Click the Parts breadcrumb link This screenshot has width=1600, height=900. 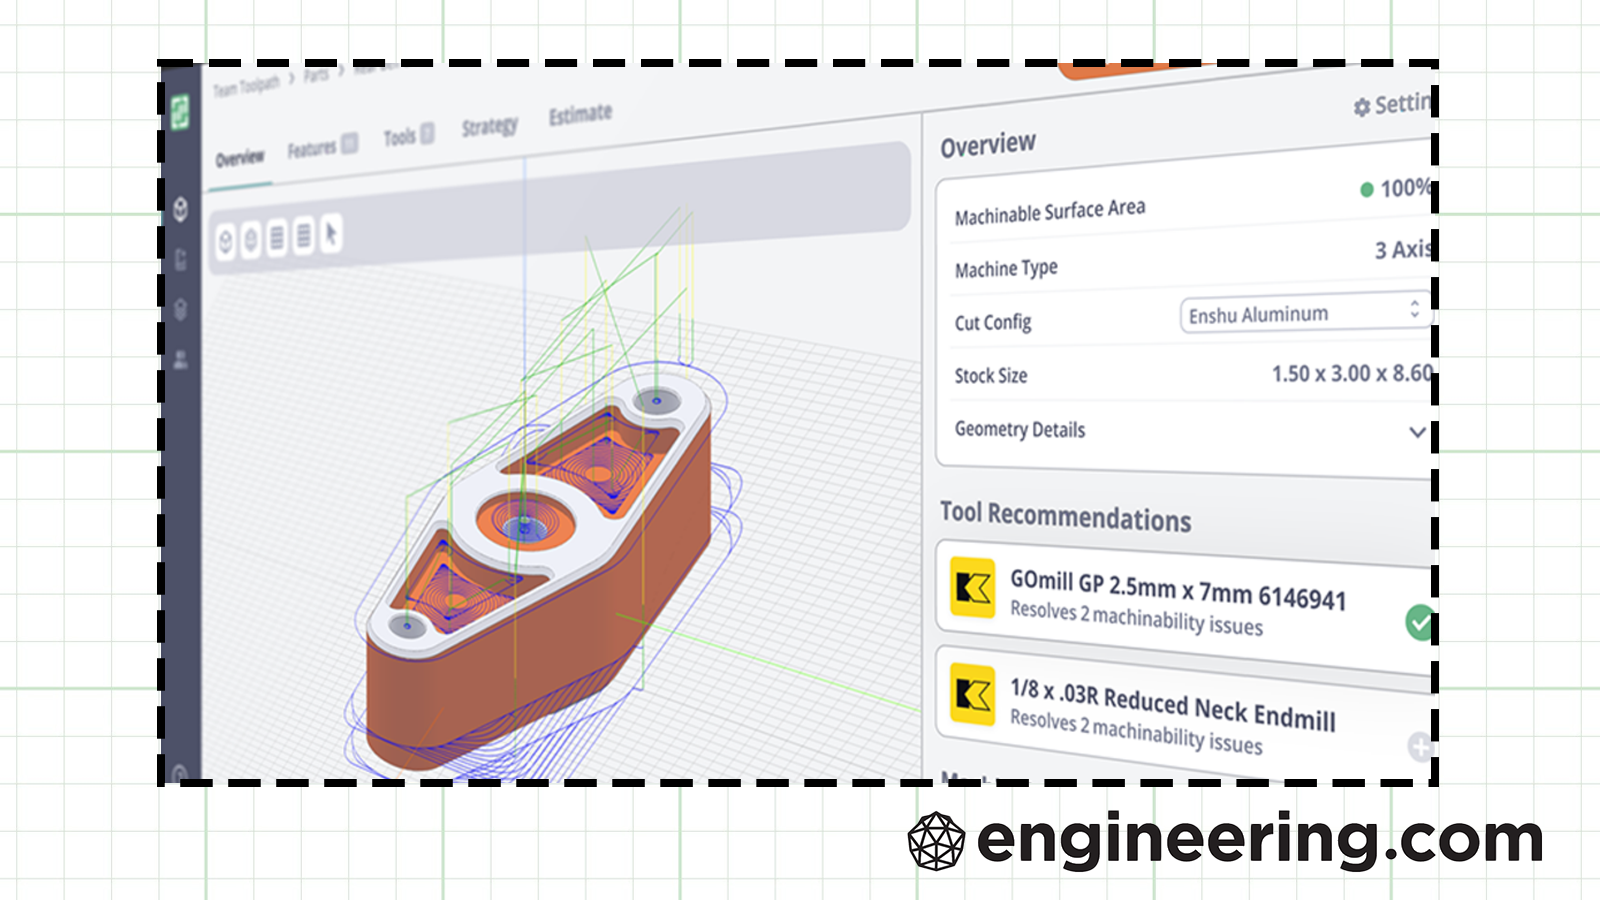[316, 75]
